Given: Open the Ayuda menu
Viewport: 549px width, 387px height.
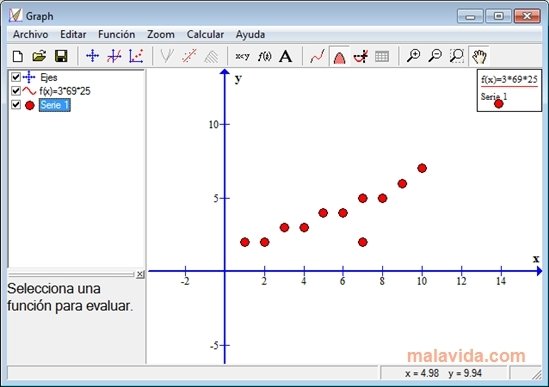Looking at the screenshot, I should pyautogui.click(x=250, y=34).
